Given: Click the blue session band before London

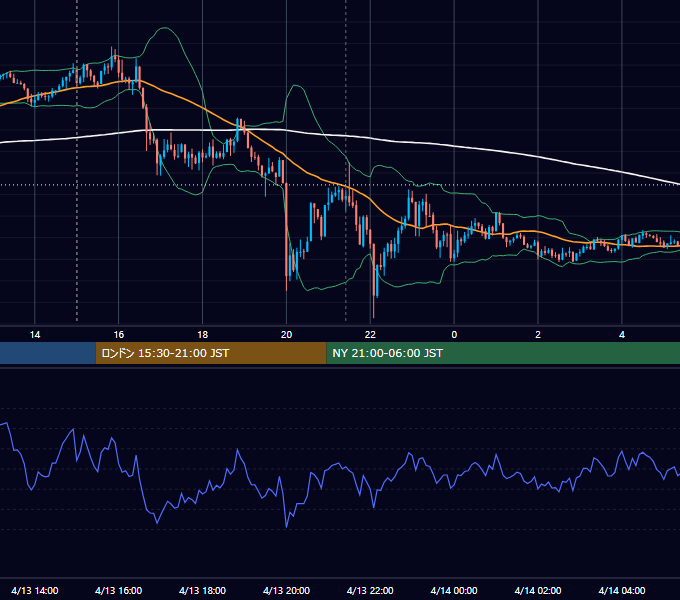Looking at the screenshot, I should coord(48,353).
